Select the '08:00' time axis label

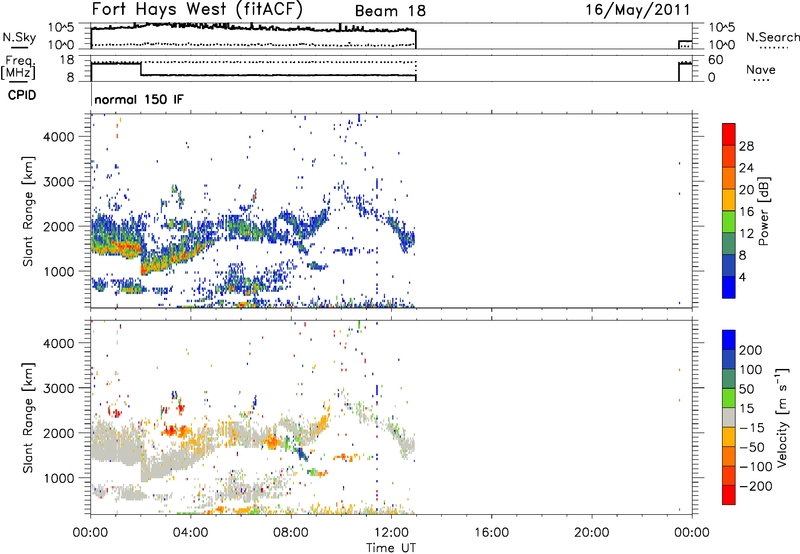pos(291,533)
